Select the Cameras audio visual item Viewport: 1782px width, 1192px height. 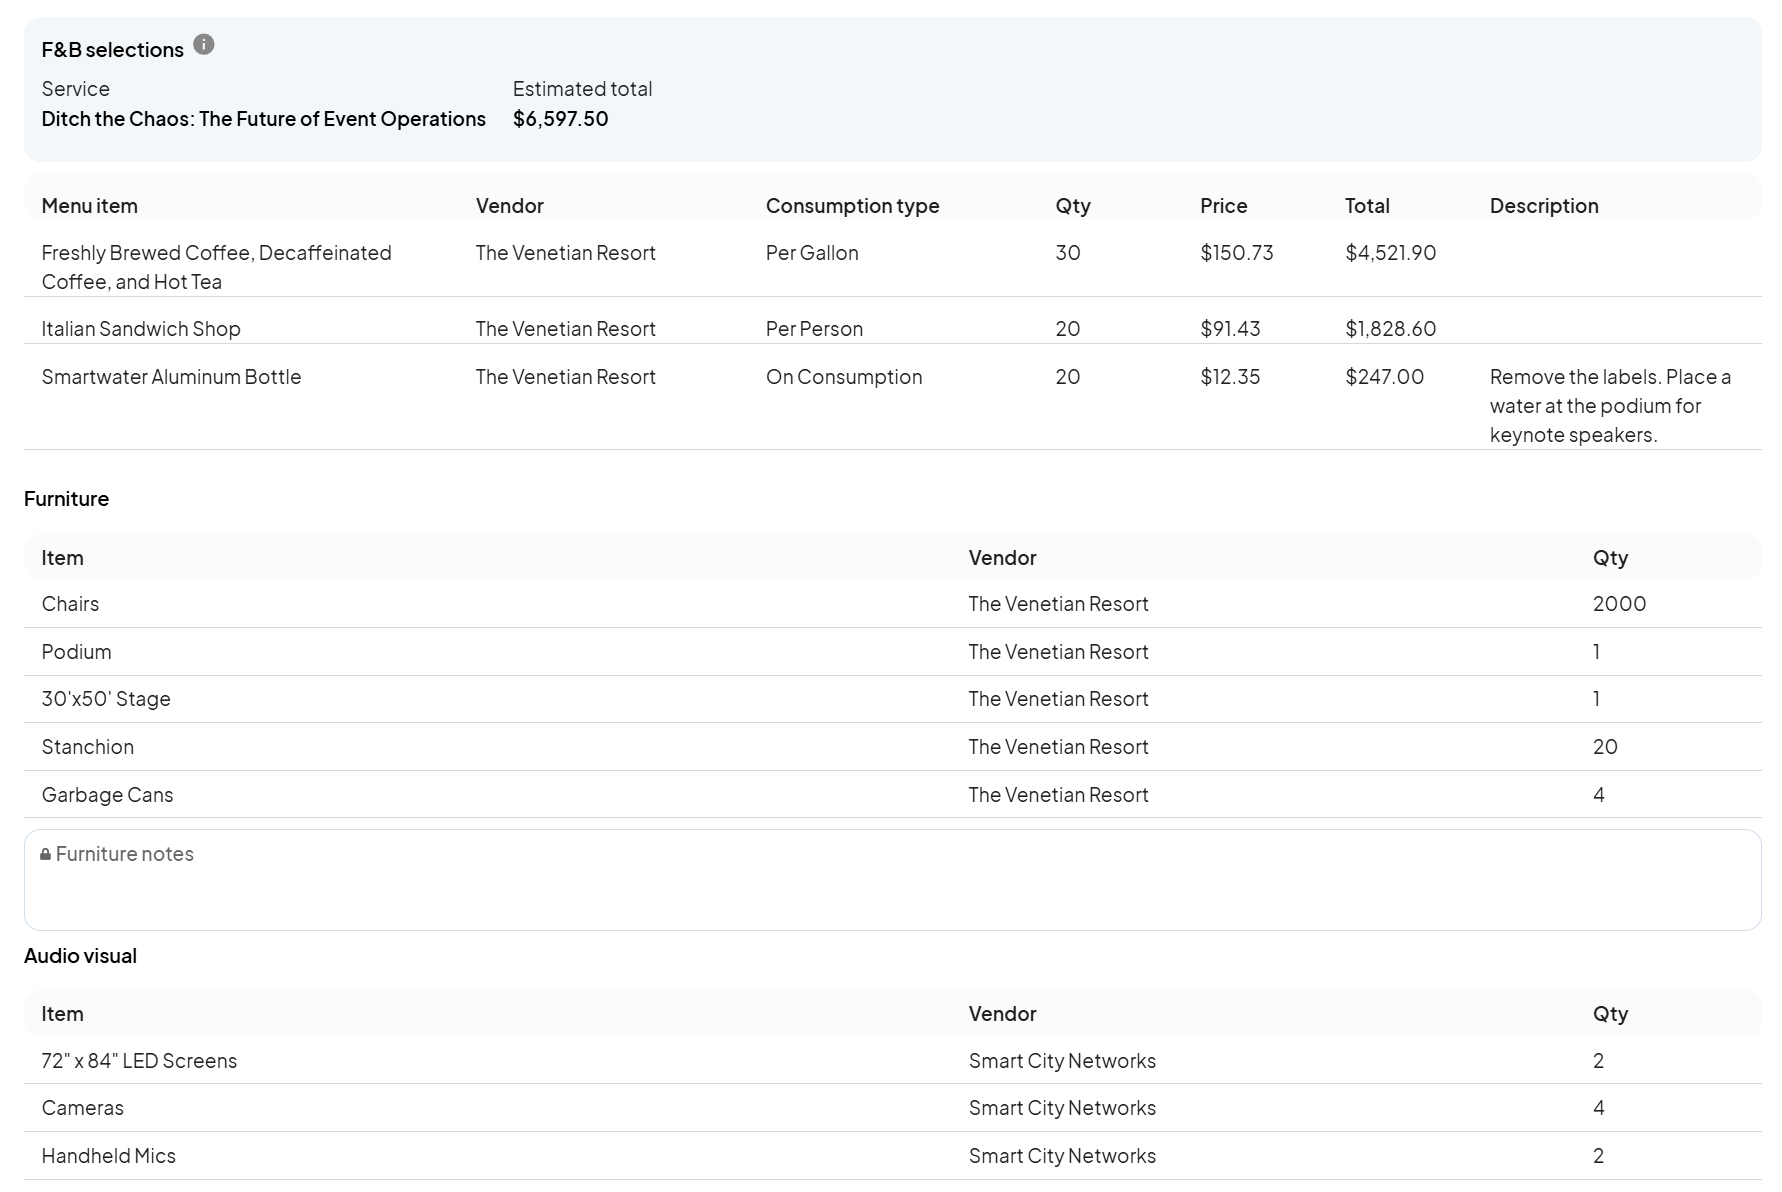click(83, 1108)
